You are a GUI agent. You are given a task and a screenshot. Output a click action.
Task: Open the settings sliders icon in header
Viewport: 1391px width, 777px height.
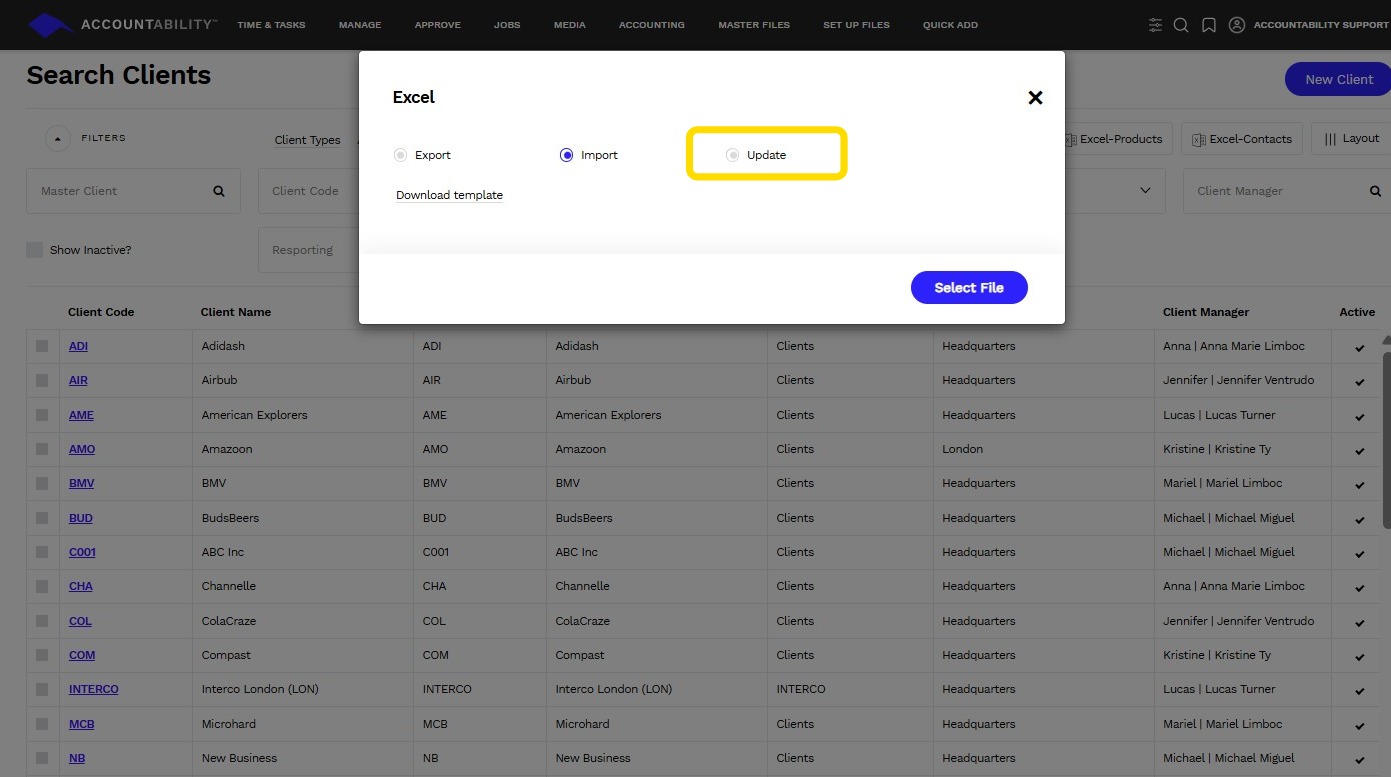[1155, 25]
